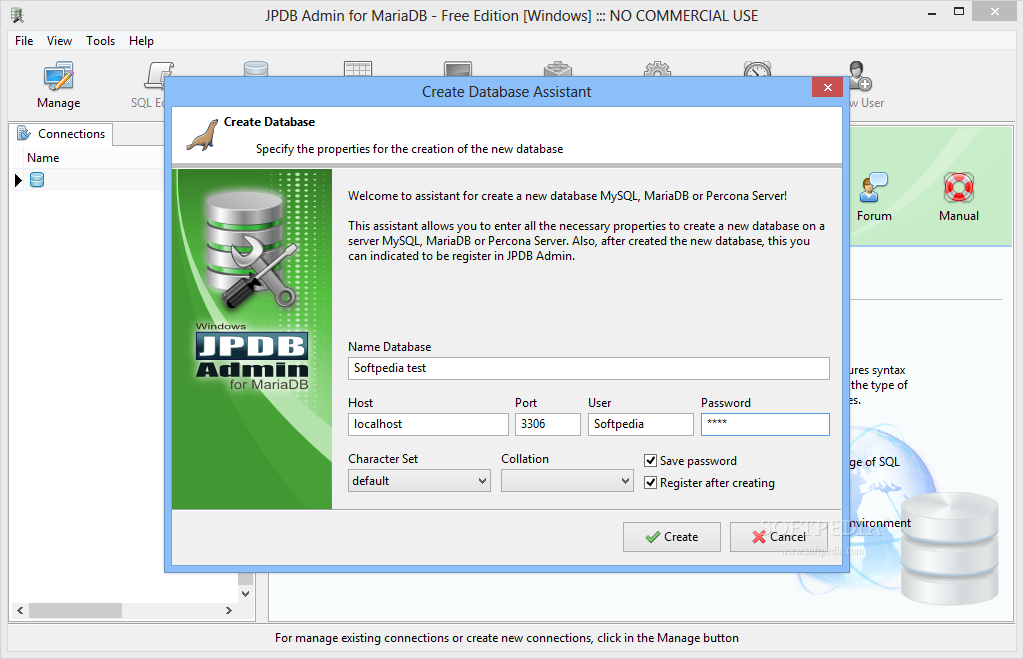Uncheck Register after creating checkbox
Screen dimensions: 1024x659
650,483
